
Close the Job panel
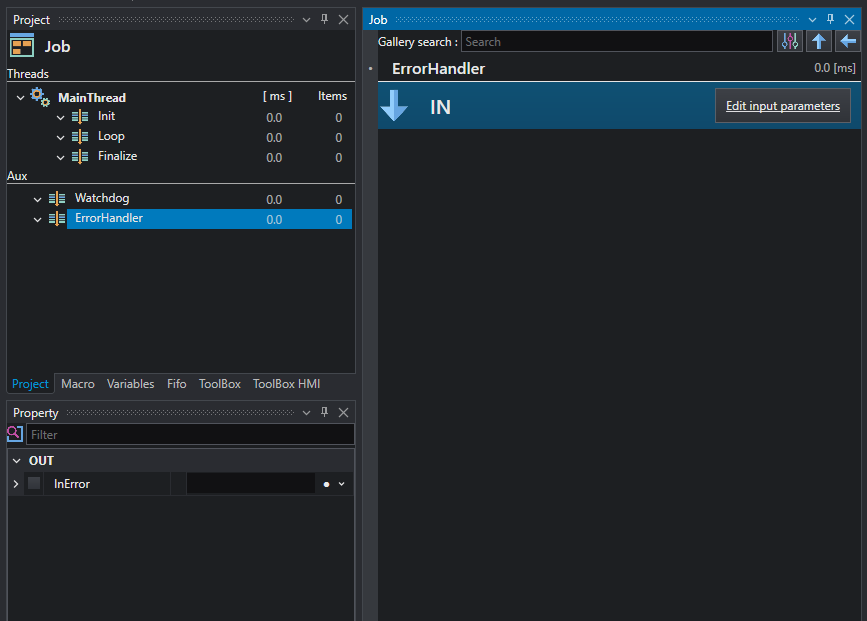[849, 19]
